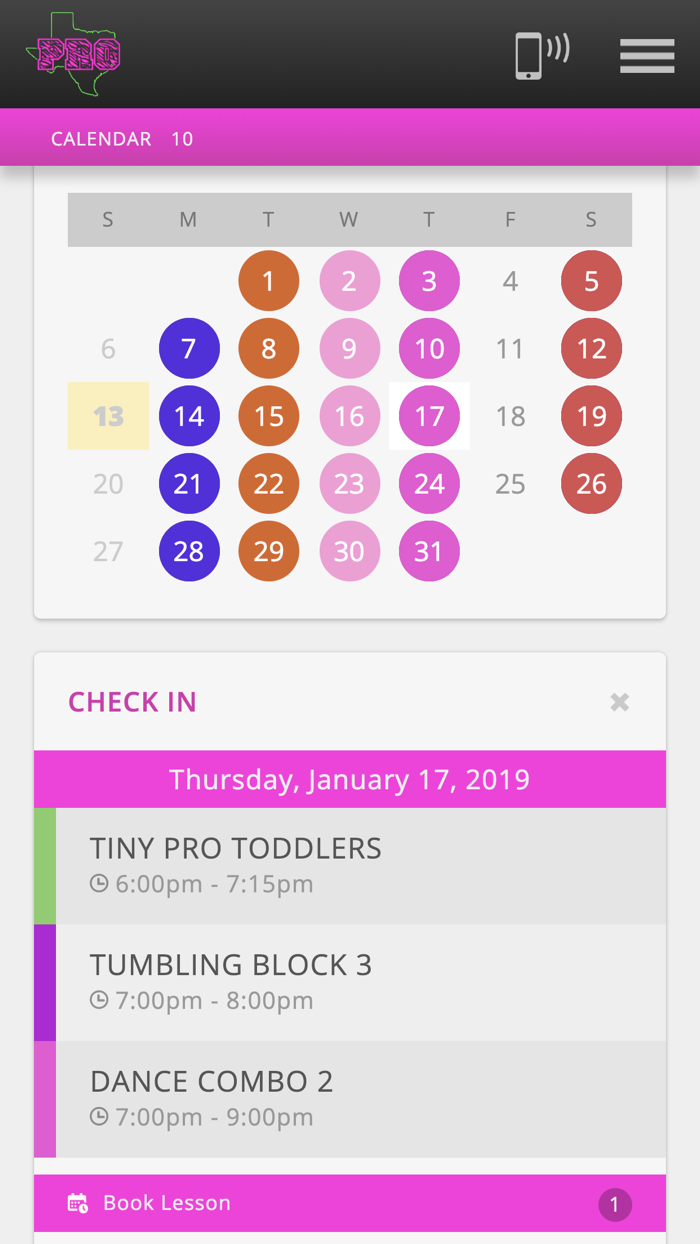Image resolution: width=700 pixels, height=1244 pixels.
Task: Dismiss the CHECK IN panel
Action: (620, 701)
